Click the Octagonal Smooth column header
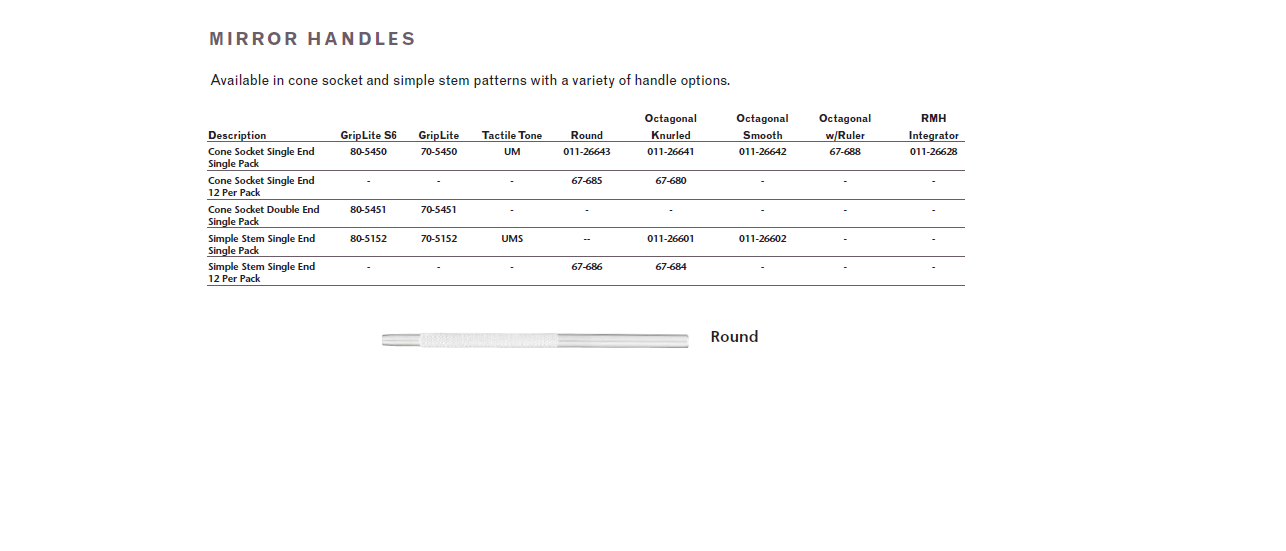 tap(762, 127)
